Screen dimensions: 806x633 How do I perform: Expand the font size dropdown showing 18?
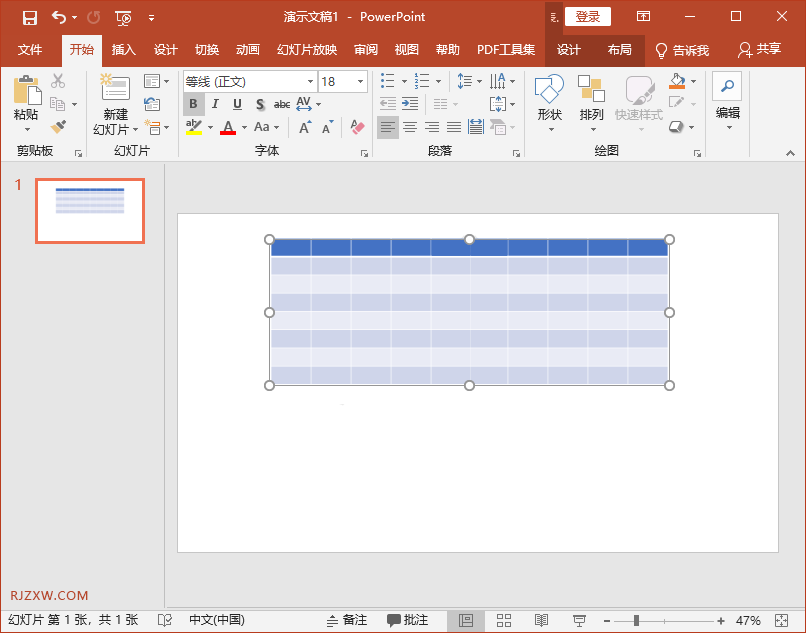(360, 81)
